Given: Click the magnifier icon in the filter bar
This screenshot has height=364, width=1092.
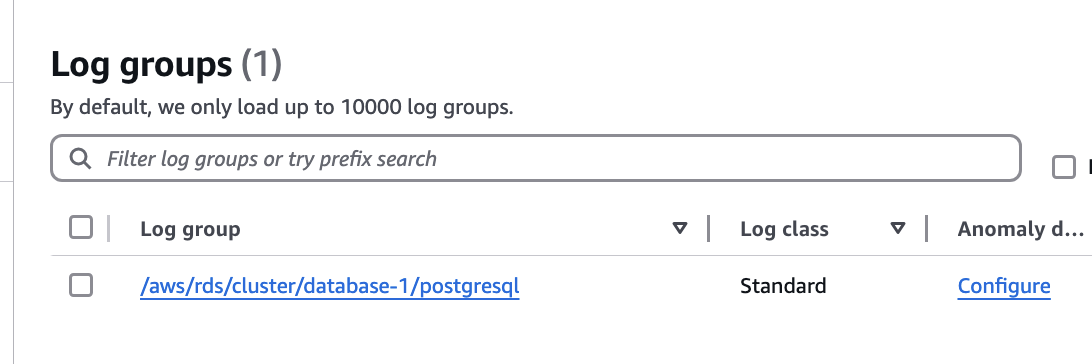Looking at the screenshot, I should (81, 159).
